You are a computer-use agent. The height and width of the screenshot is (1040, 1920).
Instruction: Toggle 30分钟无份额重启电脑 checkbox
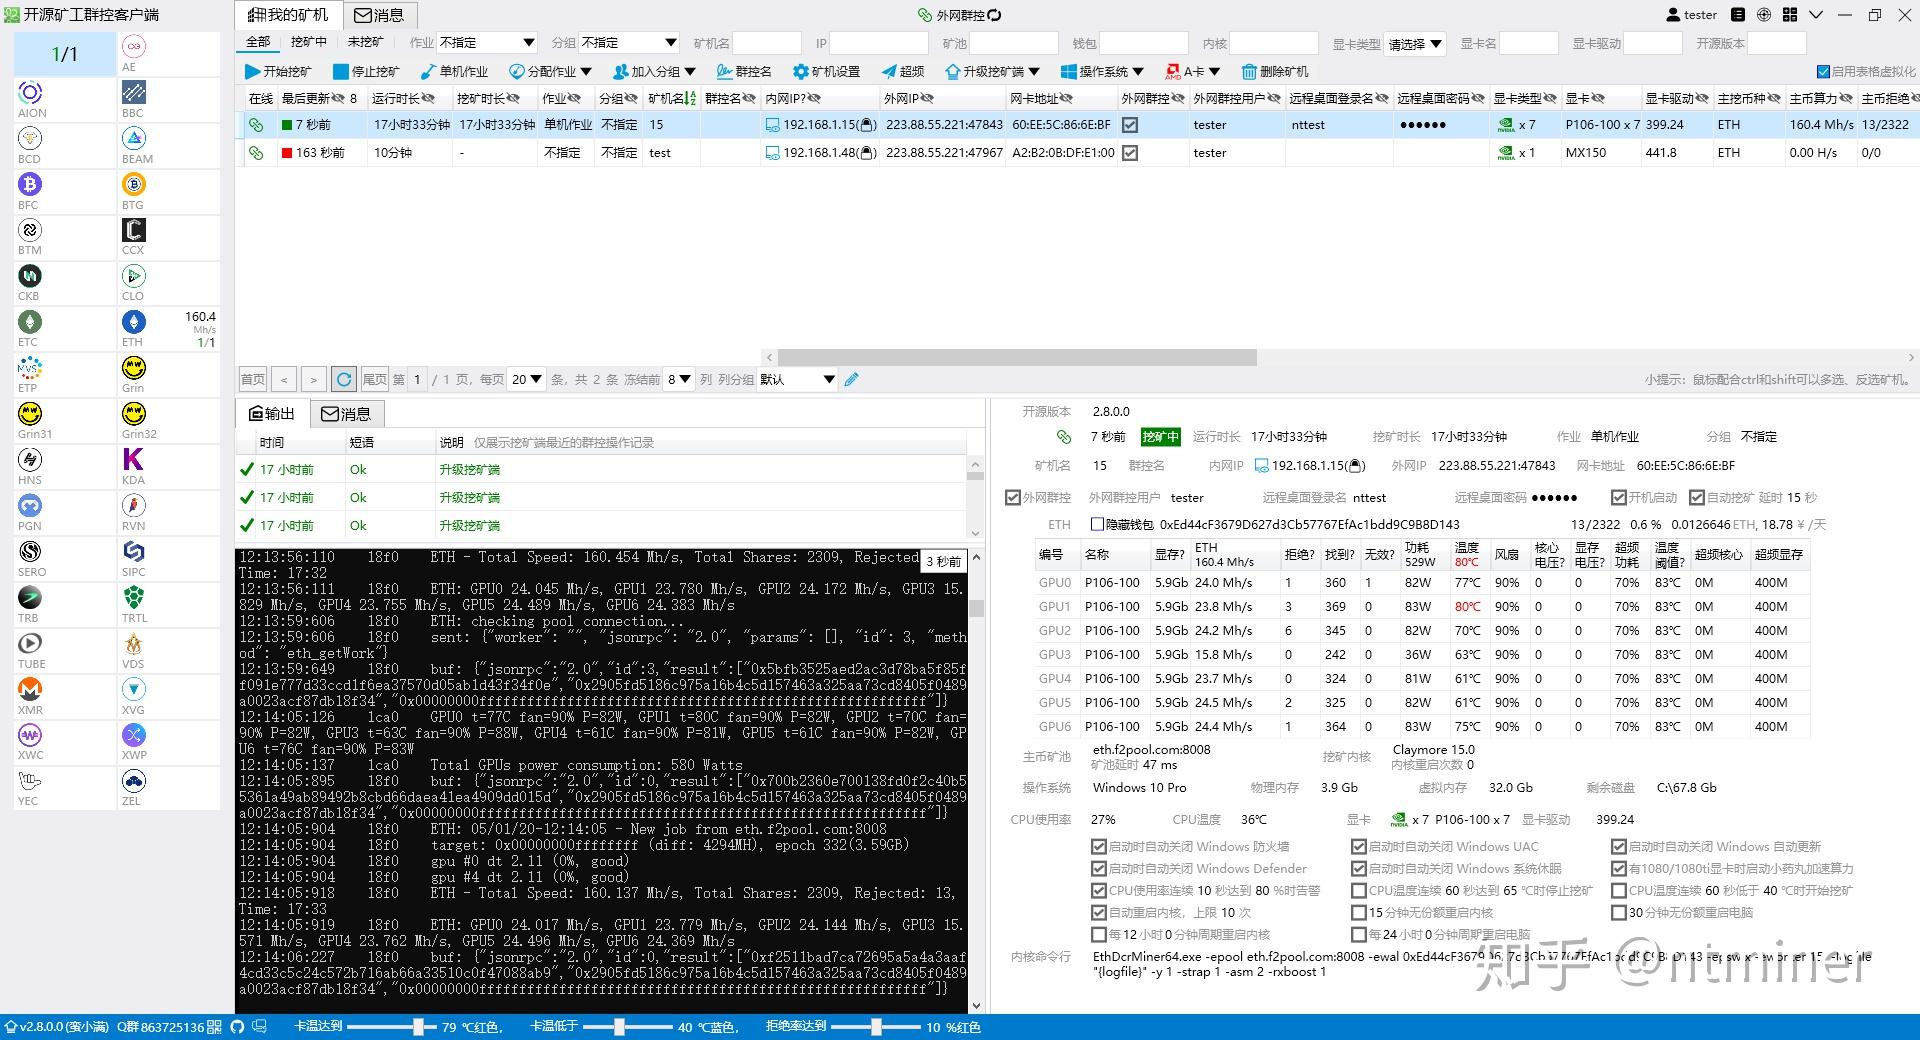click(x=1619, y=912)
